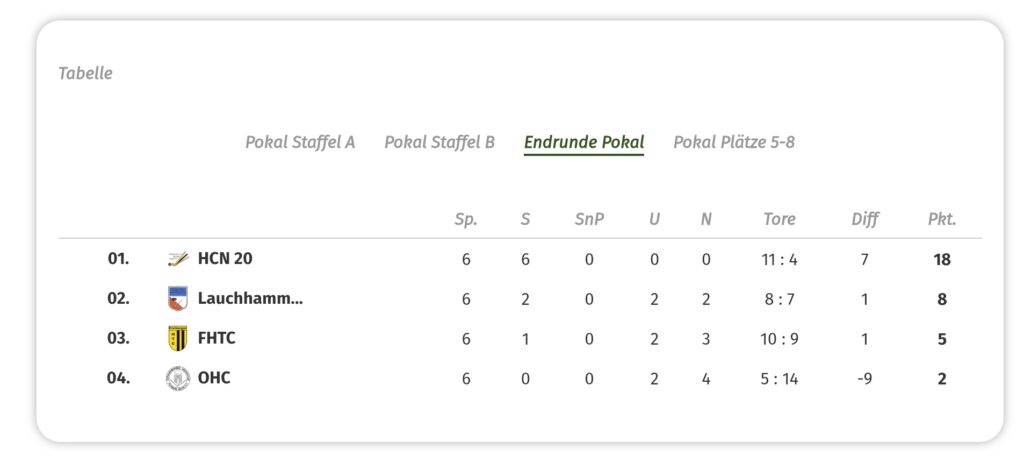The image size is (1024, 471).
Task: Click the HCN 20 team logo icon
Action: tap(178, 259)
